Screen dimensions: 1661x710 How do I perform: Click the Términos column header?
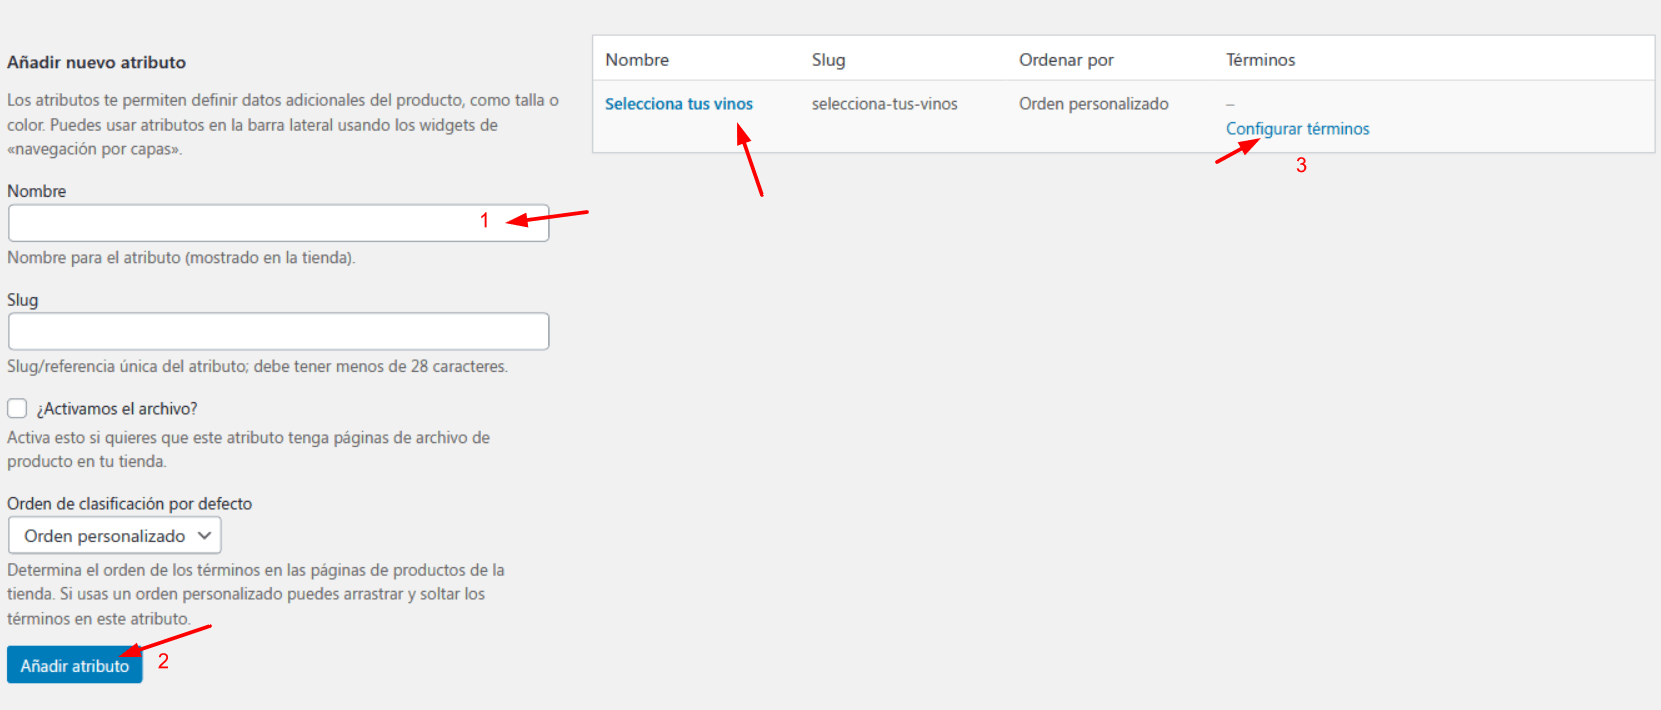click(1260, 60)
